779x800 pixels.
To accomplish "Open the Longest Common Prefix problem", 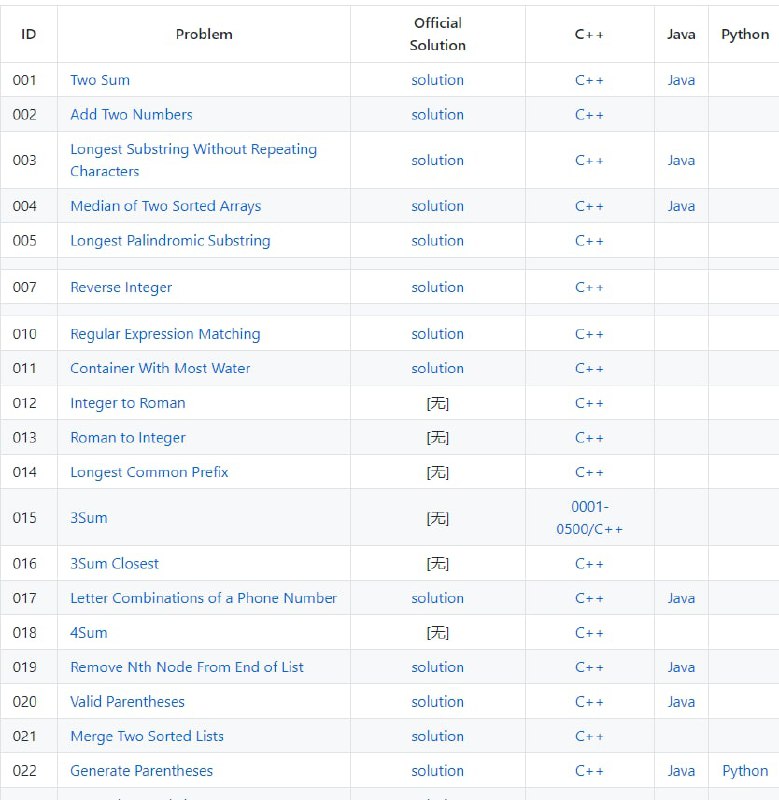I will pyautogui.click(x=149, y=472).
